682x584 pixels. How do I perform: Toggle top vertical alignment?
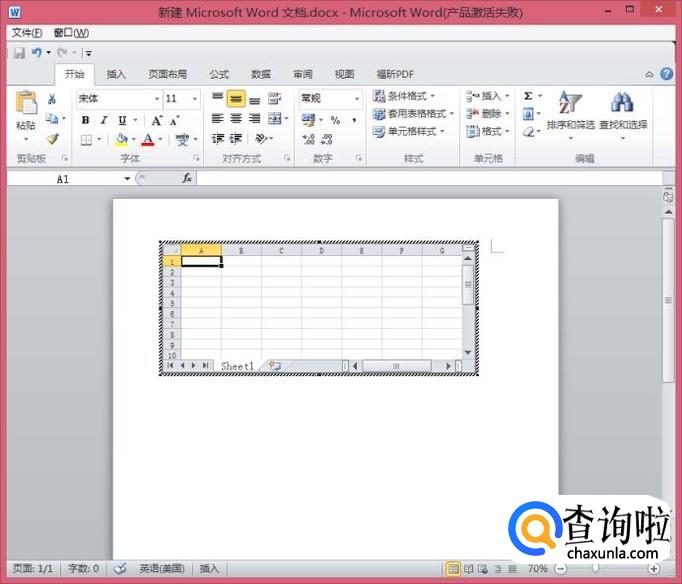[x=217, y=99]
